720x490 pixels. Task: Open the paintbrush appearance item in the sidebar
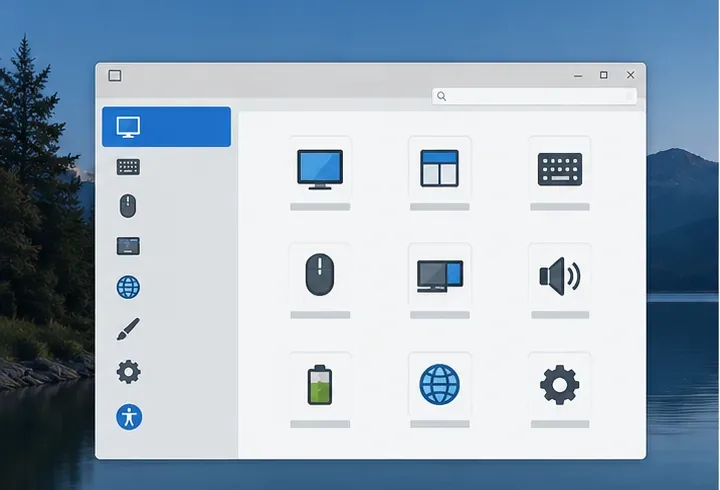[128, 329]
